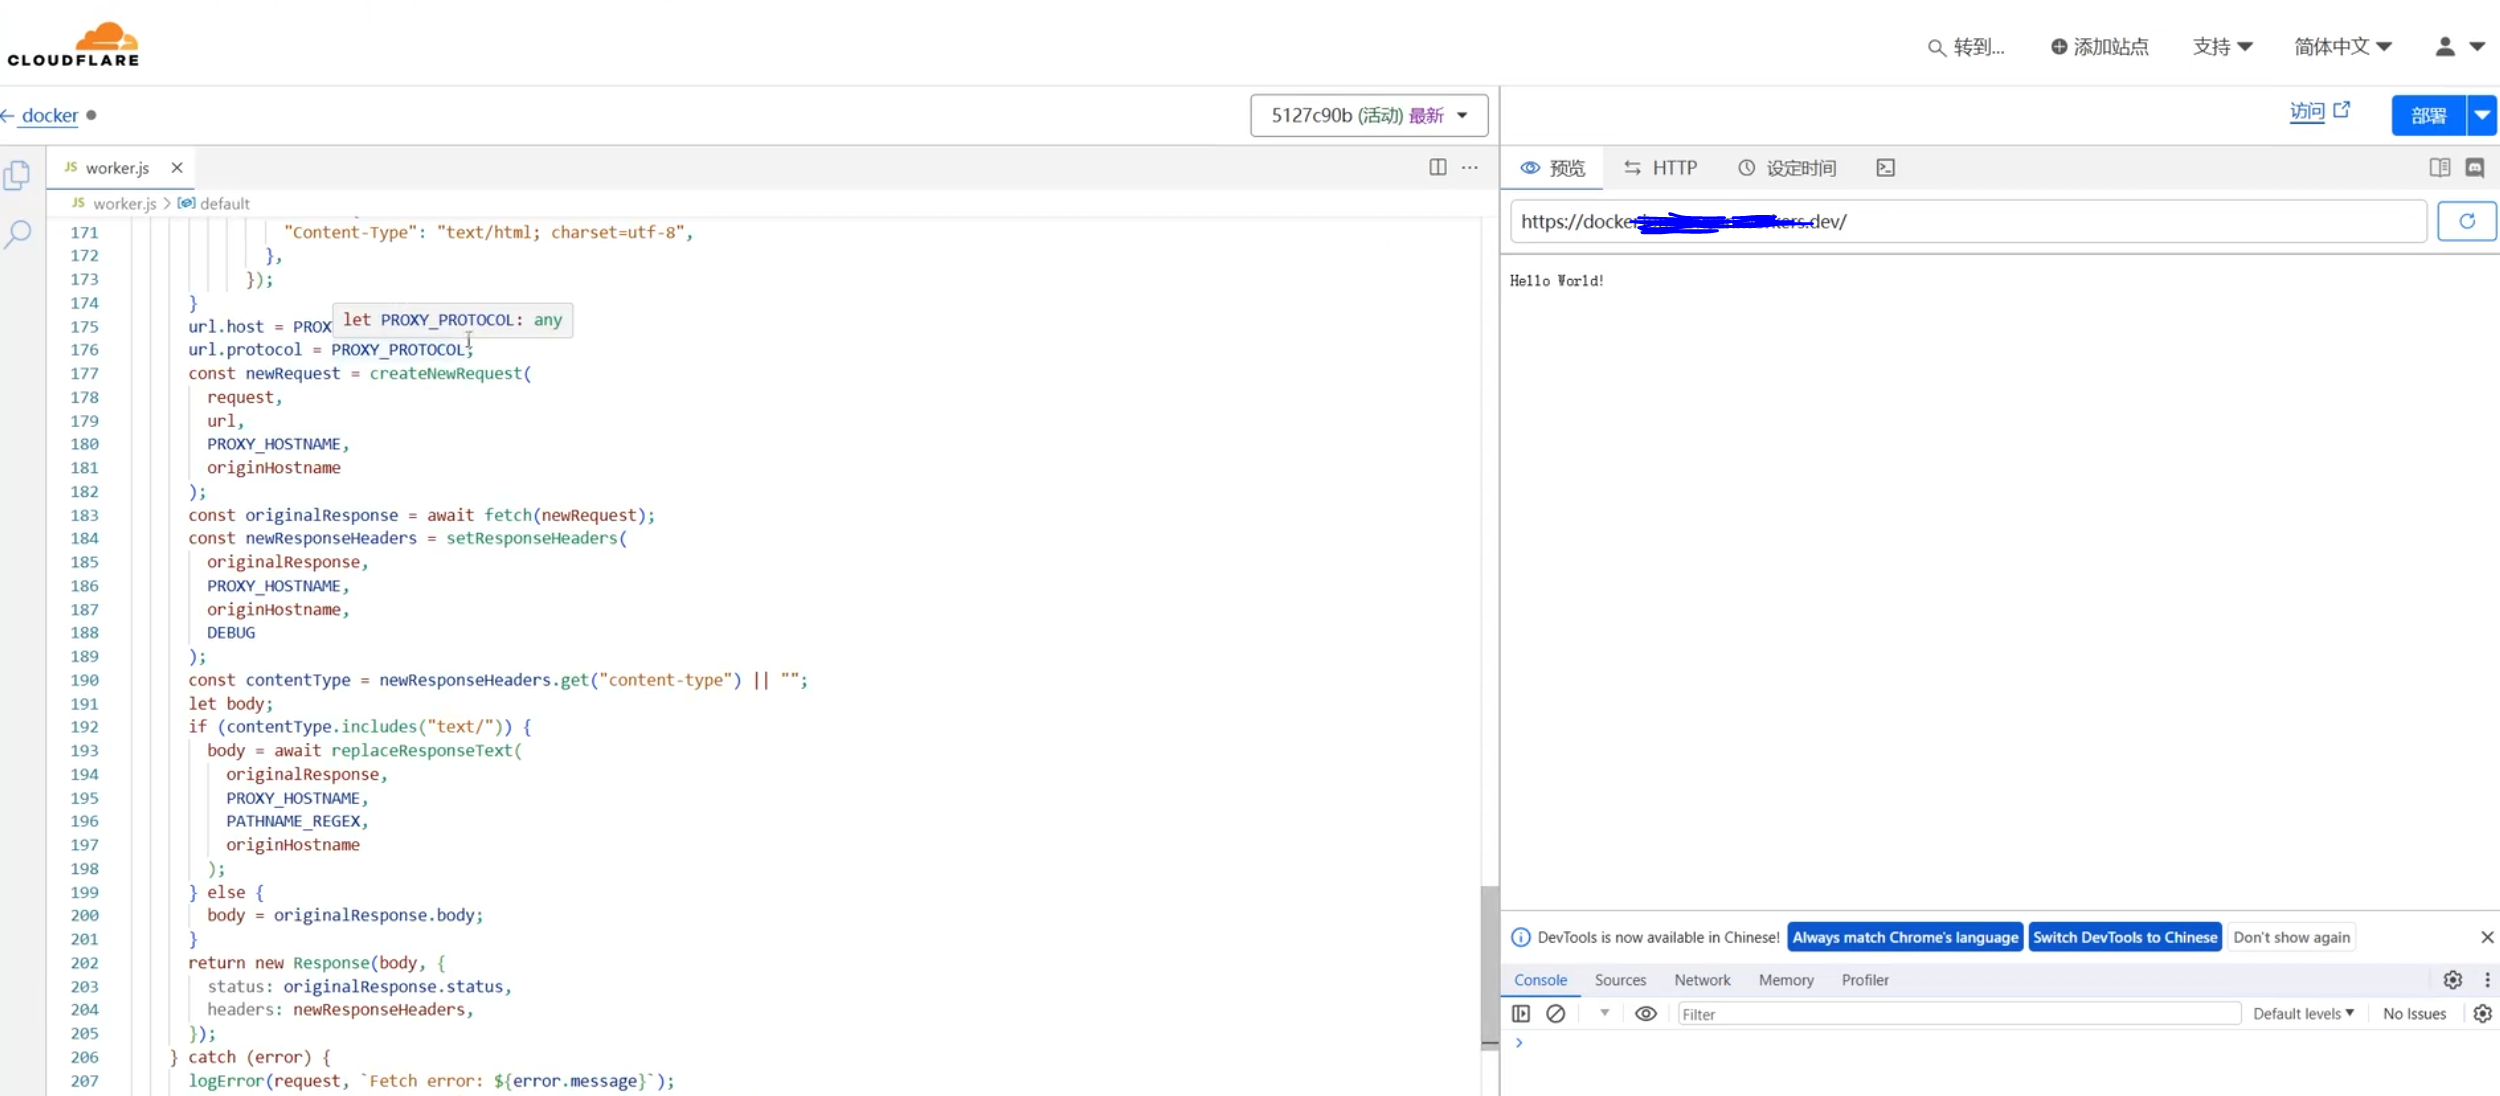Viewport: 2500px width, 1096px height.
Task: Click PATHNAME_REGEX on line 196
Action: (x=293, y=821)
